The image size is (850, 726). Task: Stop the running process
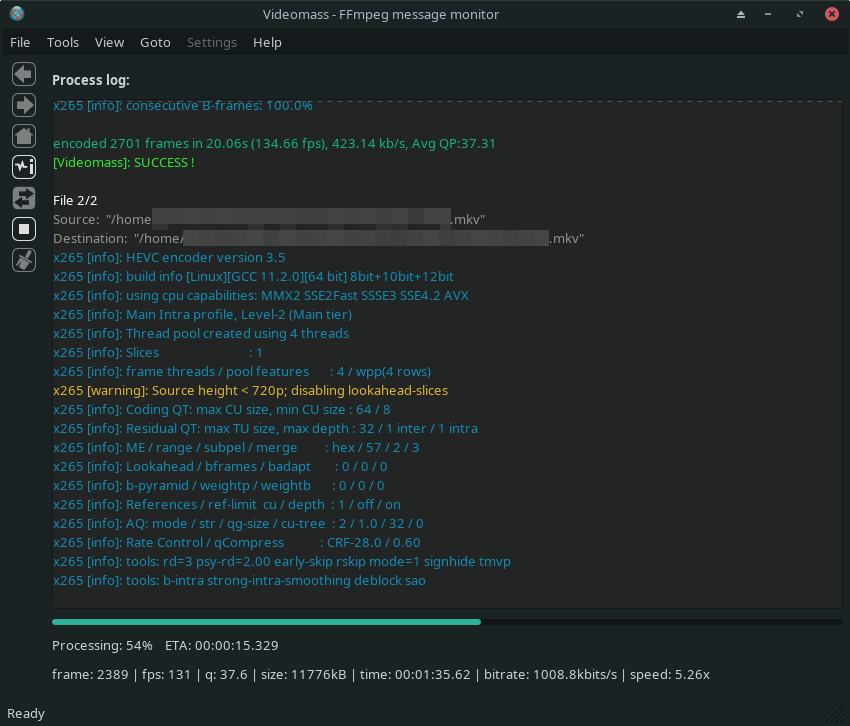pos(24,229)
